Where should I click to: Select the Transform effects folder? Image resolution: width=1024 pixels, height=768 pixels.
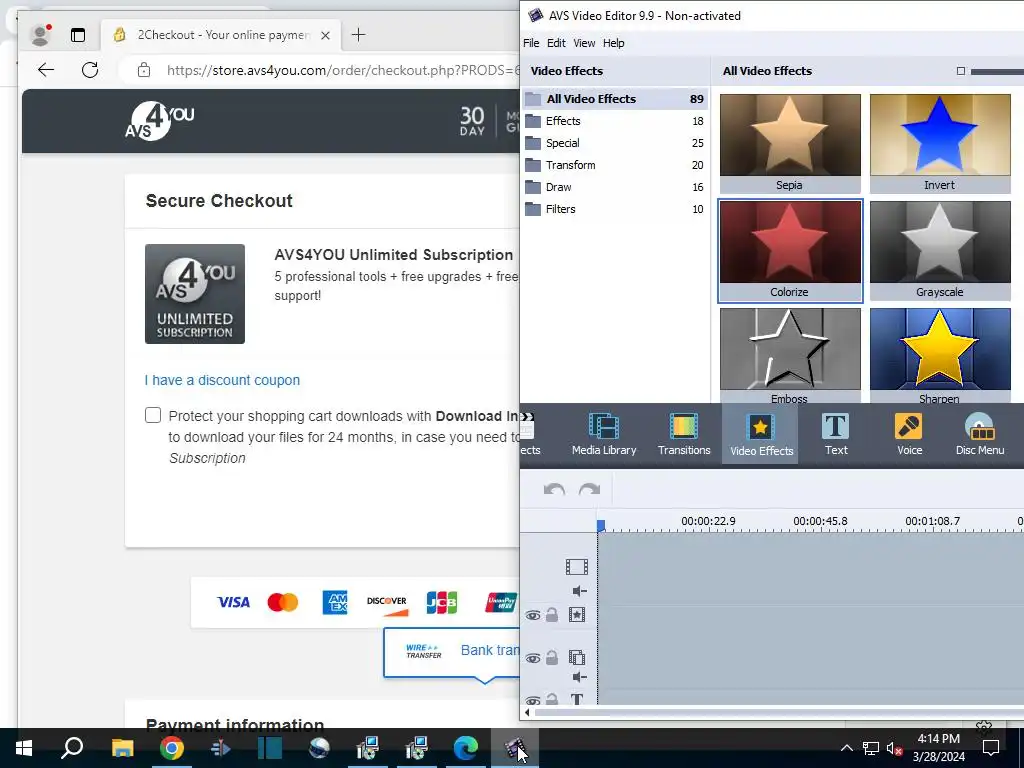(615, 165)
